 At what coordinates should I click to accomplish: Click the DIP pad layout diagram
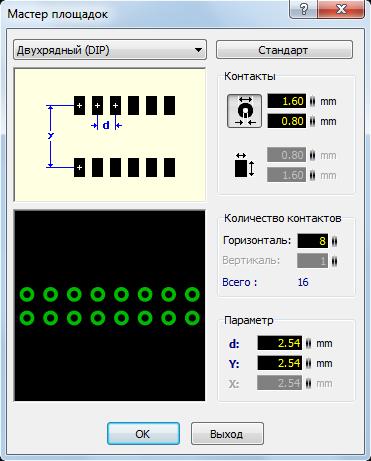pos(110,135)
